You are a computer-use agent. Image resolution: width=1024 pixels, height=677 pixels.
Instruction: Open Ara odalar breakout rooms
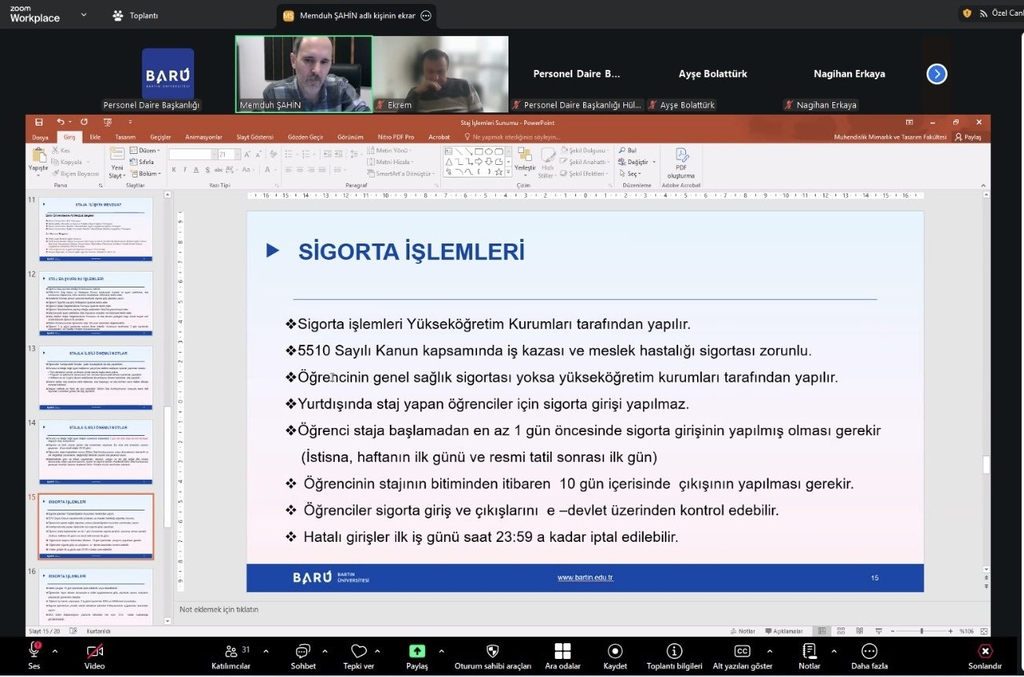[x=563, y=651]
